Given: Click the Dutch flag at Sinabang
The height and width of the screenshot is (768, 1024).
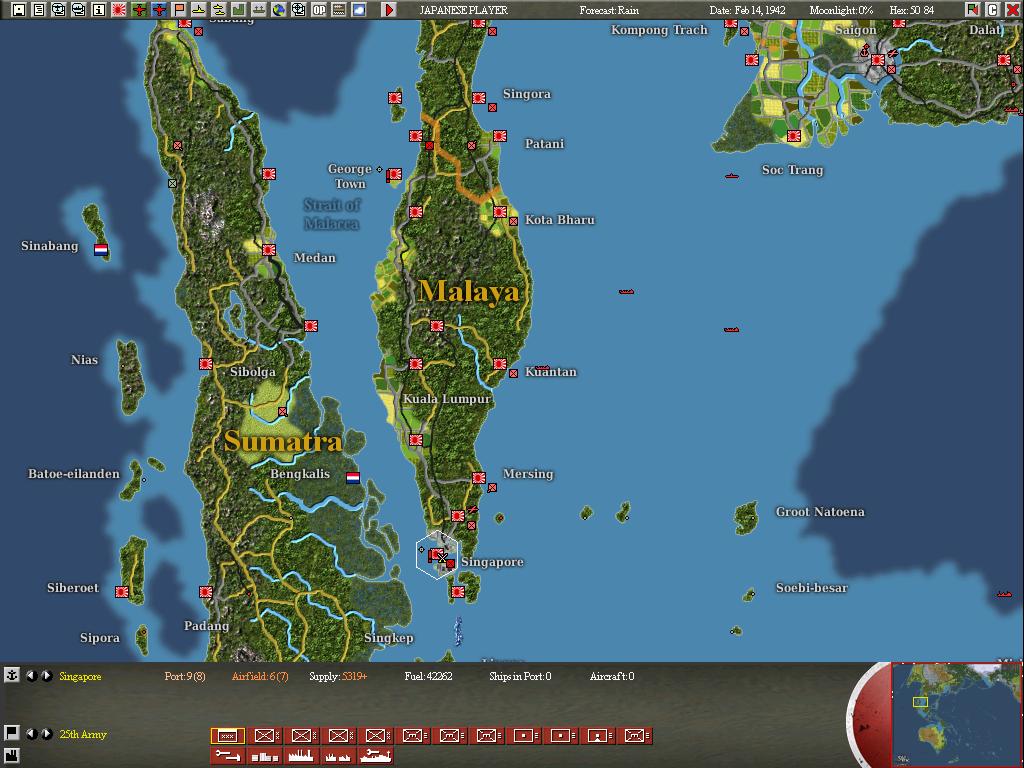Looking at the screenshot, I should click(x=101, y=249).
